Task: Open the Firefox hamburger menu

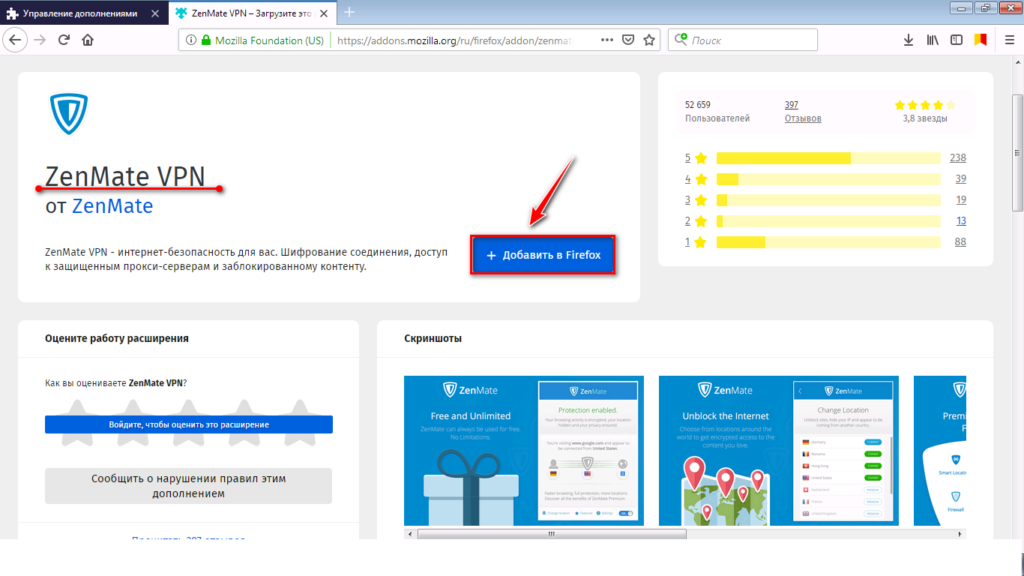Action: (x=1010, y=40)
